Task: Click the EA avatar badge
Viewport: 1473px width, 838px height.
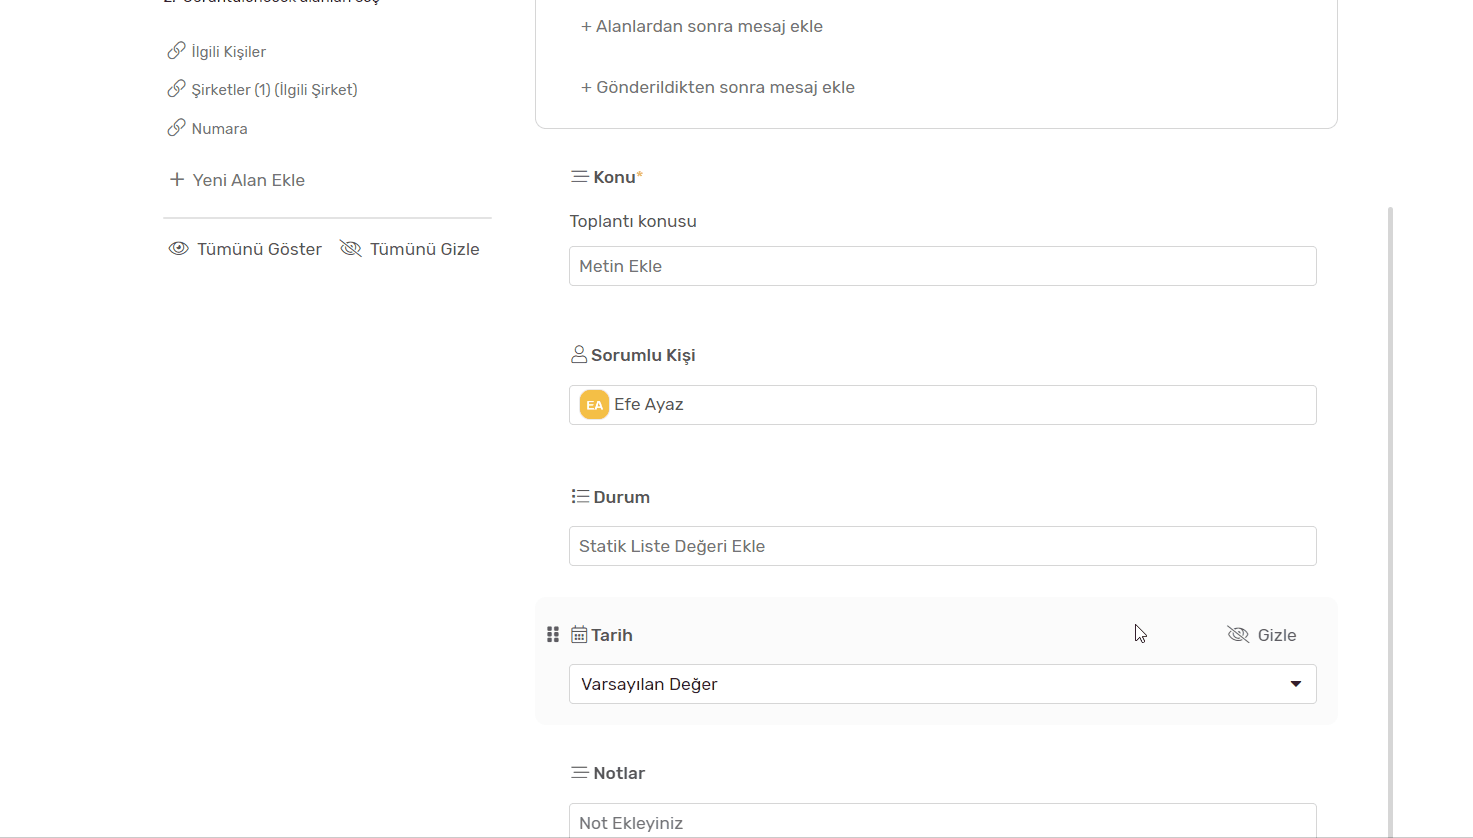Action: (x=594, y=405)
